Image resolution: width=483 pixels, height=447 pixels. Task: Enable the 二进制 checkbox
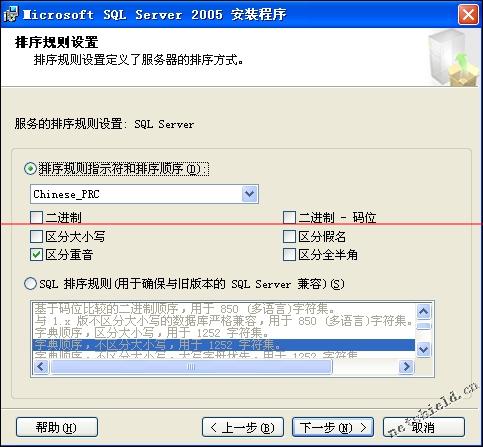[x=36, y=217]
